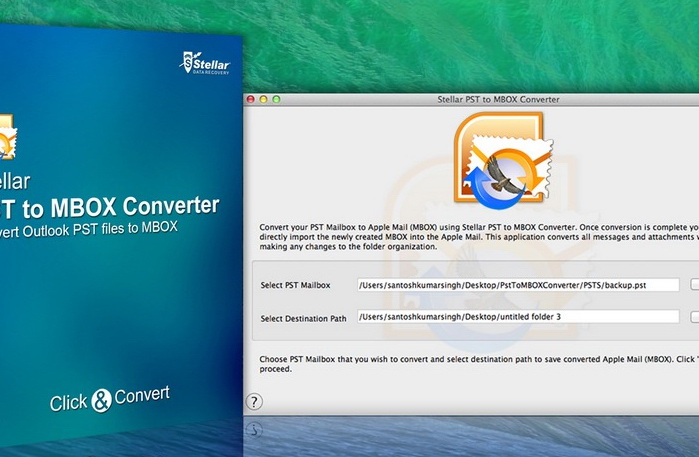Click the Select PST Mailbox path field

(x=518, y=285)
